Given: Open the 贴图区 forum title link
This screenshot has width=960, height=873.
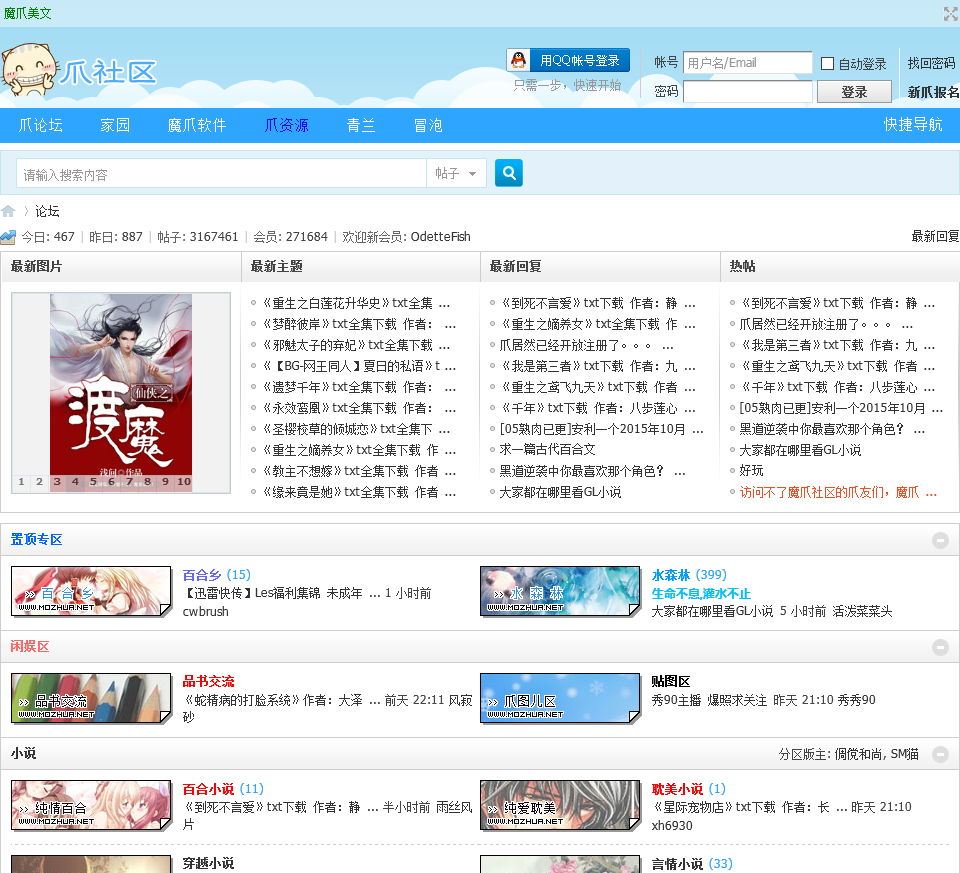Looking at the screenshot, I should (x=670, y=681).
